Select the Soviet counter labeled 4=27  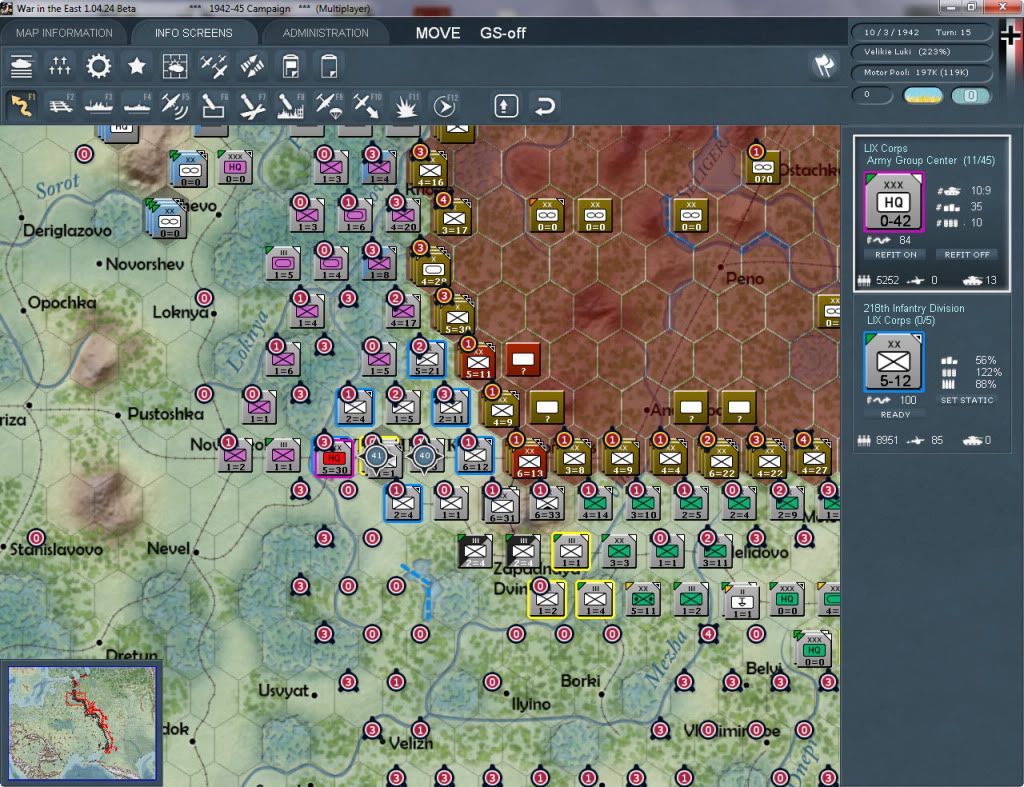[x=814, y=458]
